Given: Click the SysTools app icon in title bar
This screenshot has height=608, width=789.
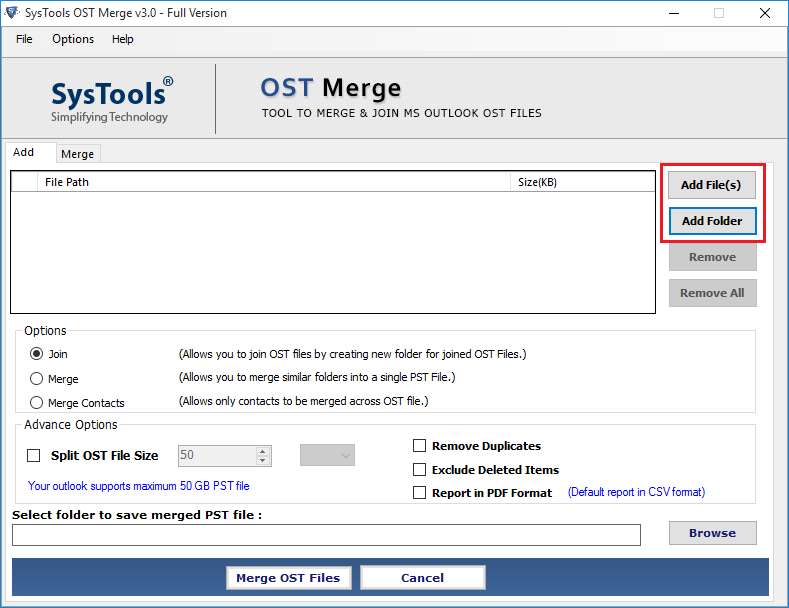Looking at the screenshot, I should 12,13.
